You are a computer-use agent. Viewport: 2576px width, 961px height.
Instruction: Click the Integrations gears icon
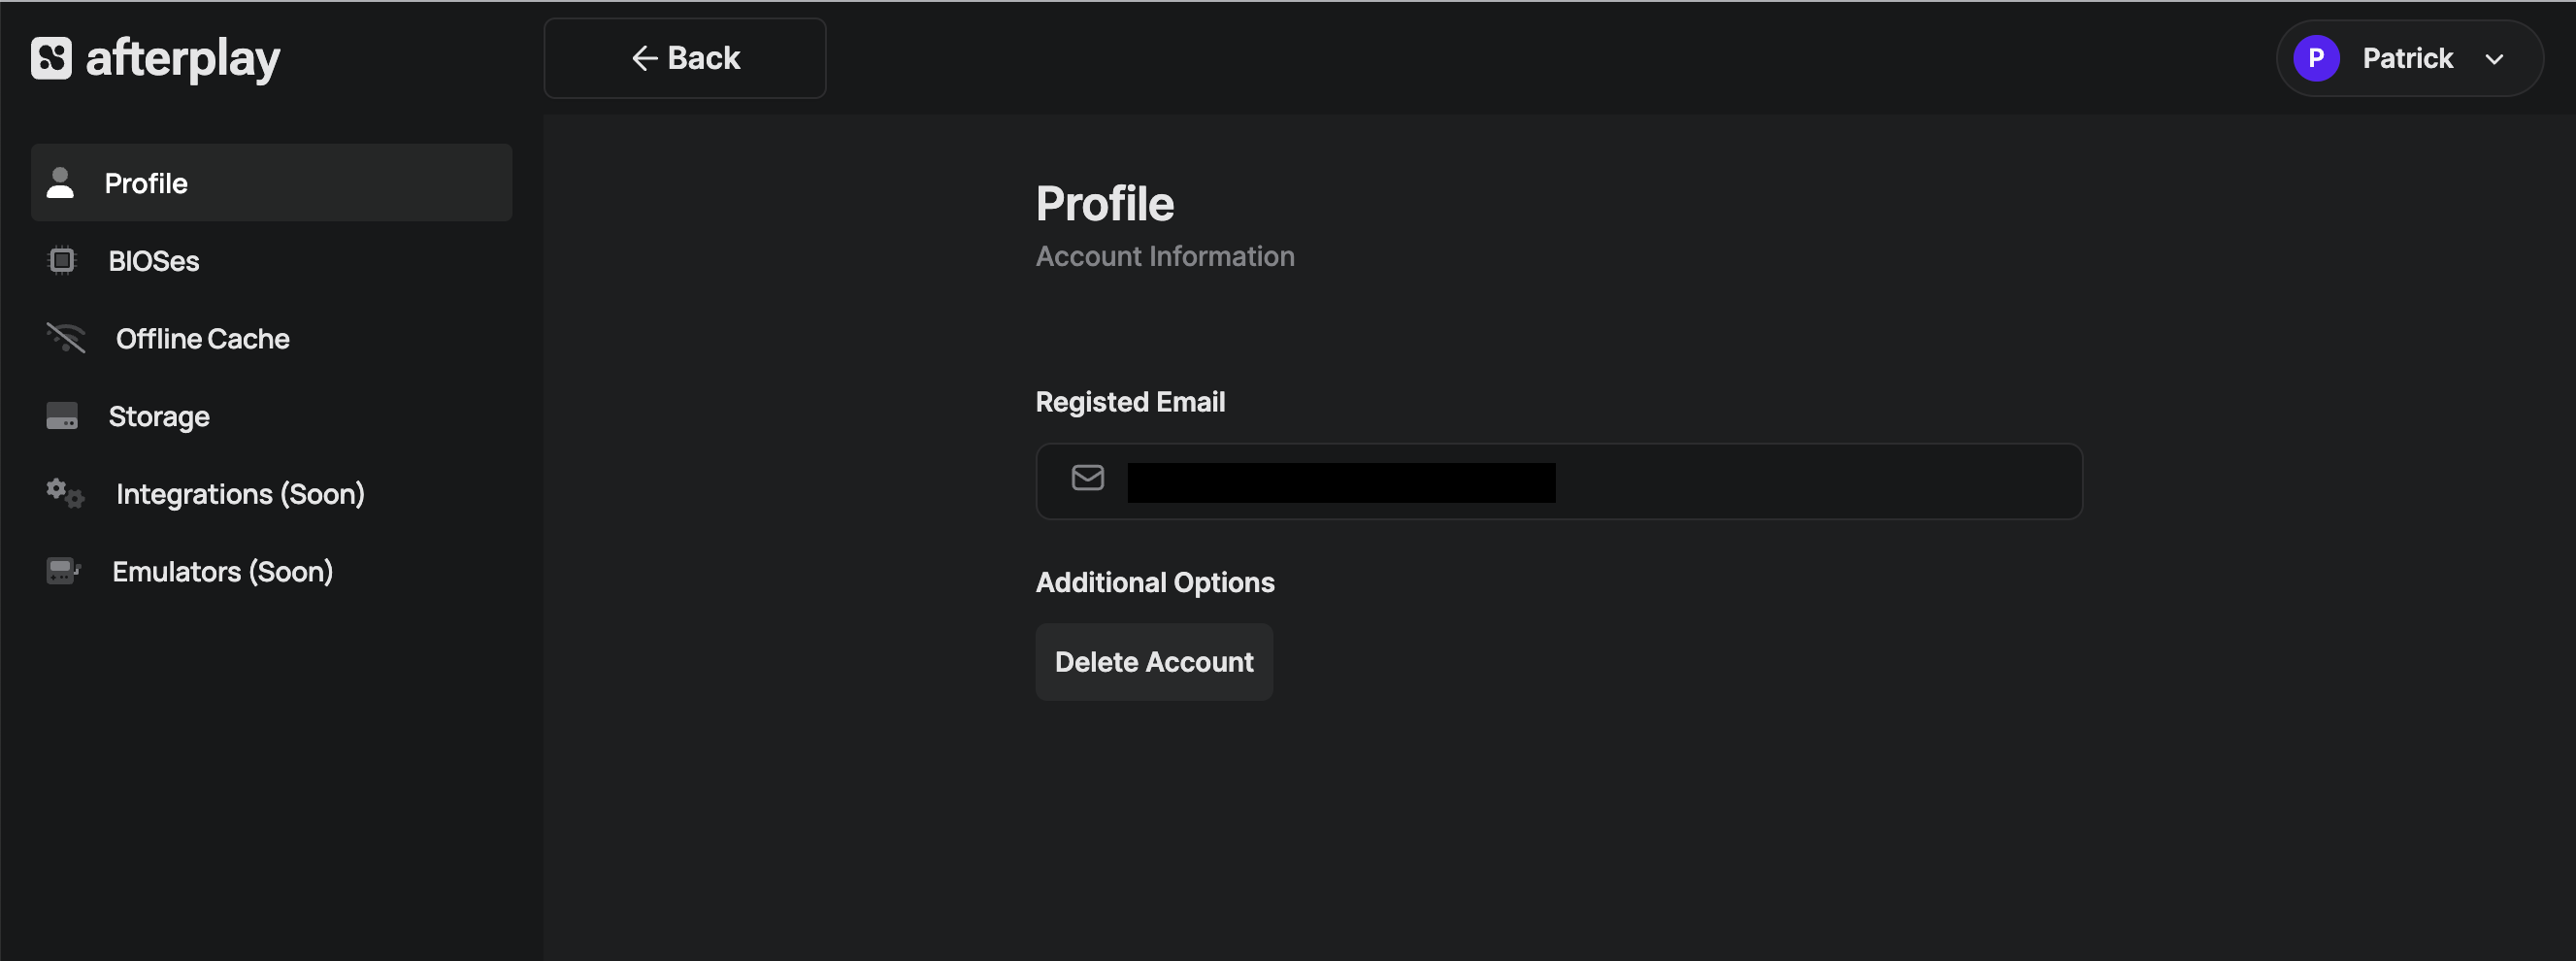66,494
